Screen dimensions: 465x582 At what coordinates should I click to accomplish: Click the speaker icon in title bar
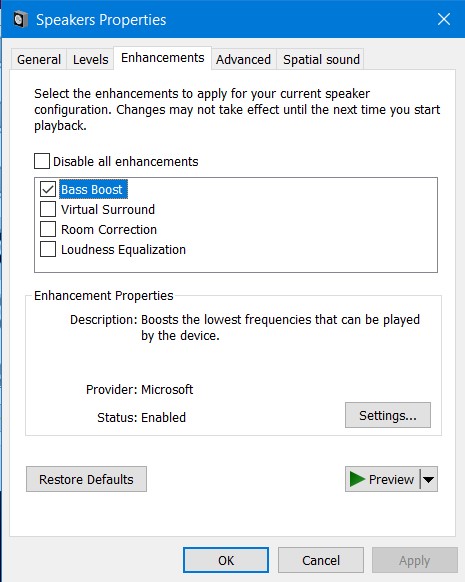pyautogui.click(x=20, y=19)
